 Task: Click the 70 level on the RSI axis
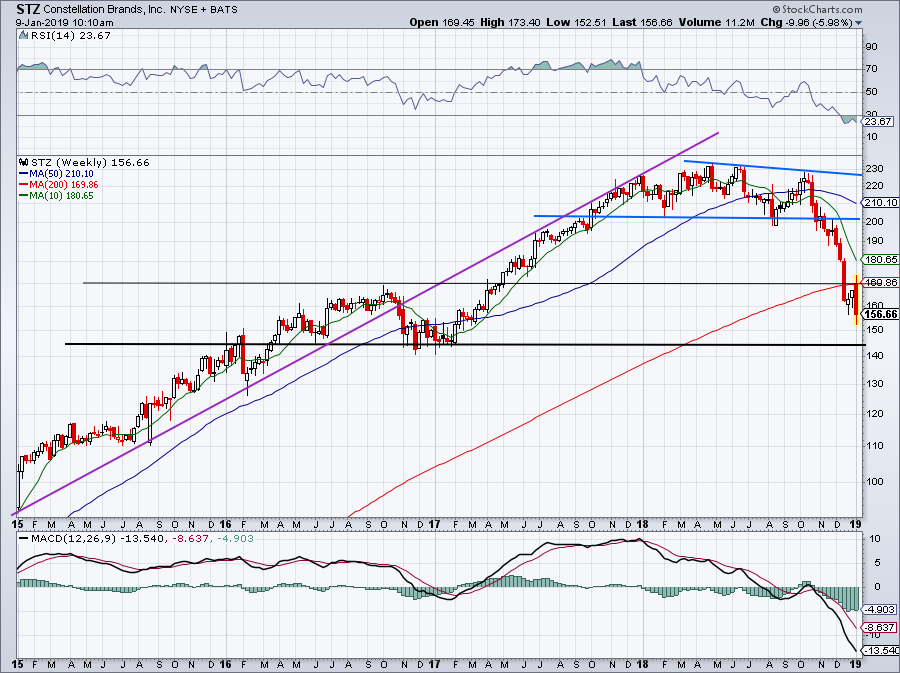coord(871,69)
